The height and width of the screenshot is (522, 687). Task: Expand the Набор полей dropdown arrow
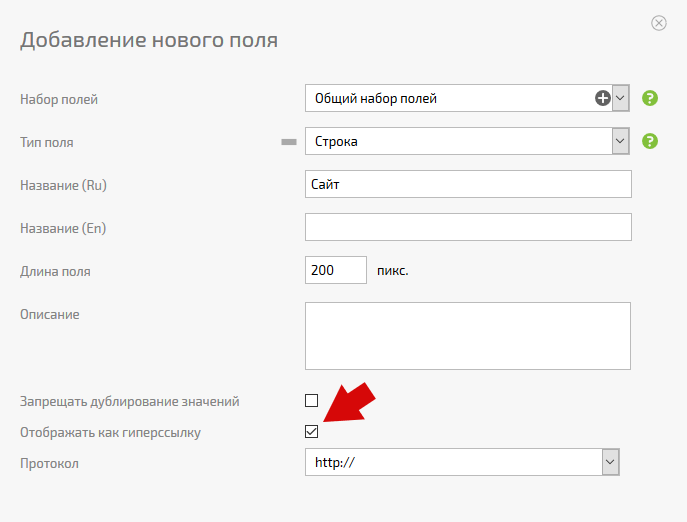620,98
